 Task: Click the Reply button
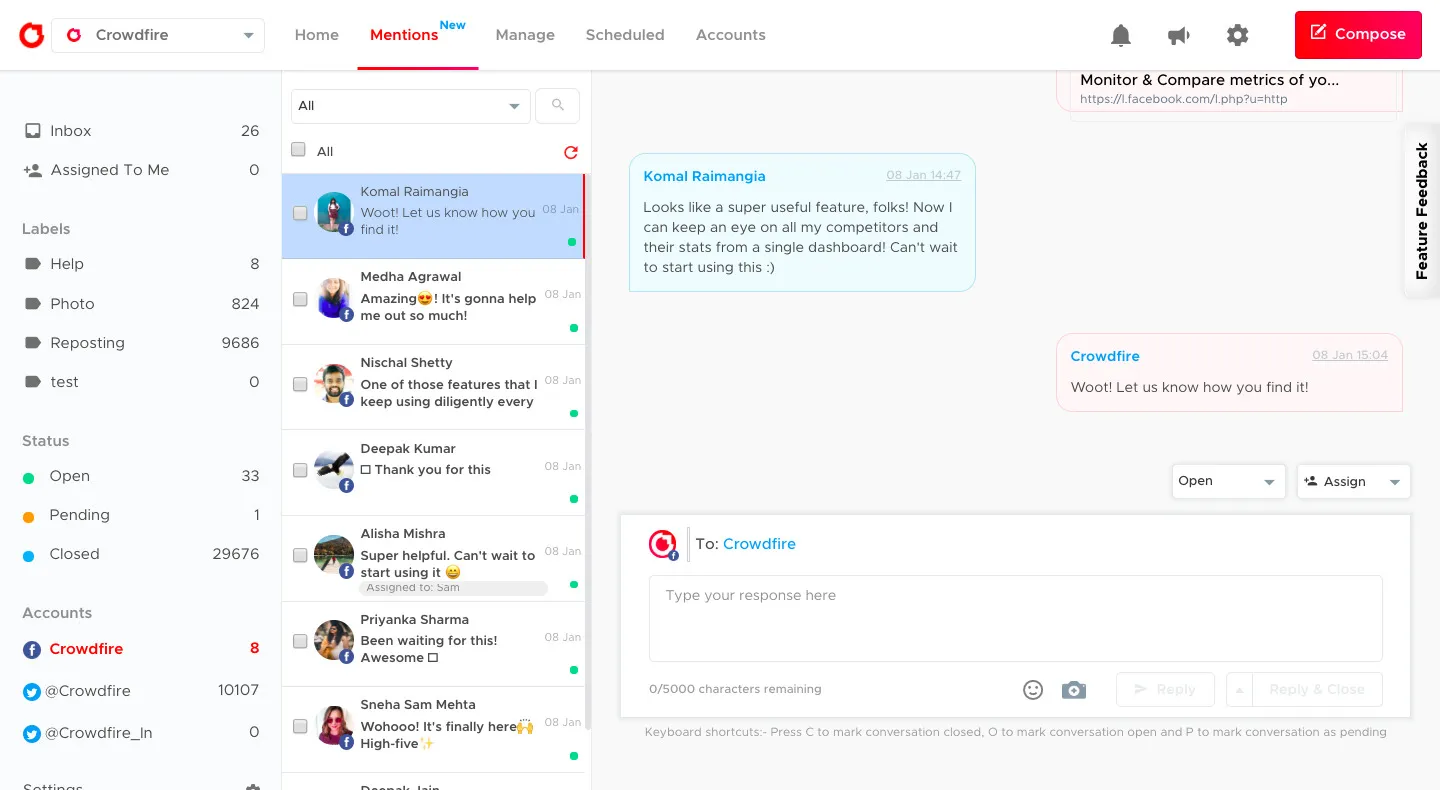pyautogui.click(x=1165, y=690)
